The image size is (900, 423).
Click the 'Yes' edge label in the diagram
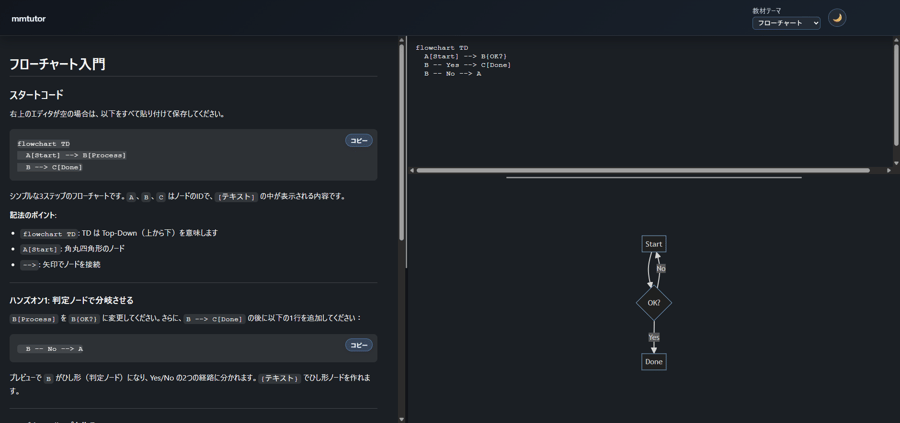[653, 337]
